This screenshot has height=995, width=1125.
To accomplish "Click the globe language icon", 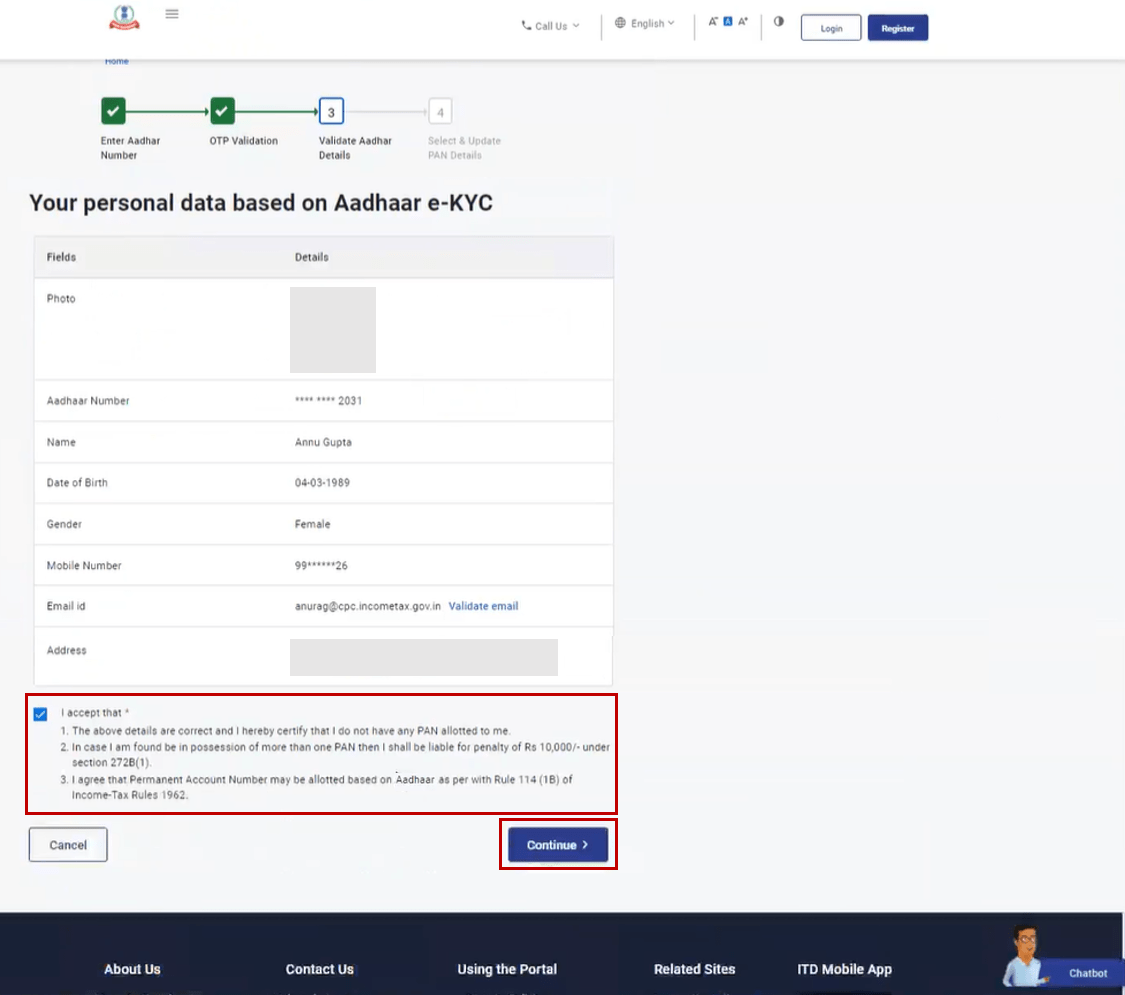I will pos(619,22).
